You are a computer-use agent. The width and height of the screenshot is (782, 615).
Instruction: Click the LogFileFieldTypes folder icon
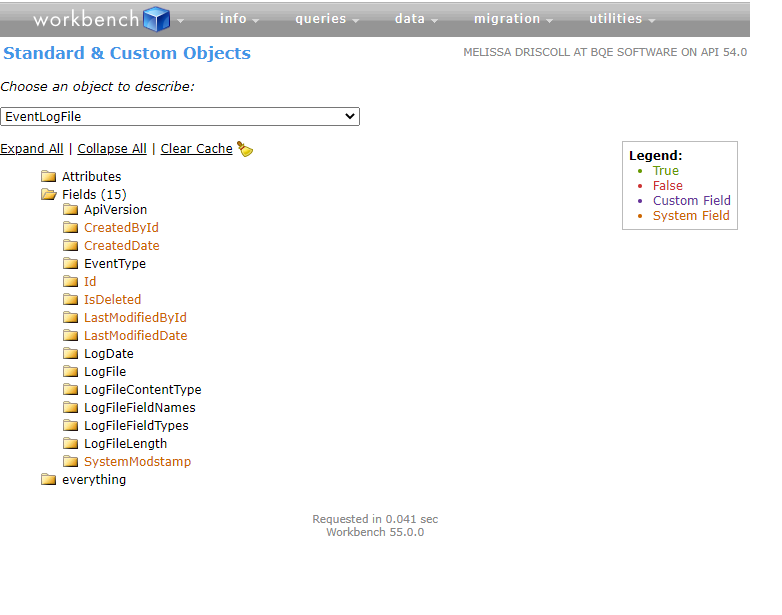click(70, 425)
